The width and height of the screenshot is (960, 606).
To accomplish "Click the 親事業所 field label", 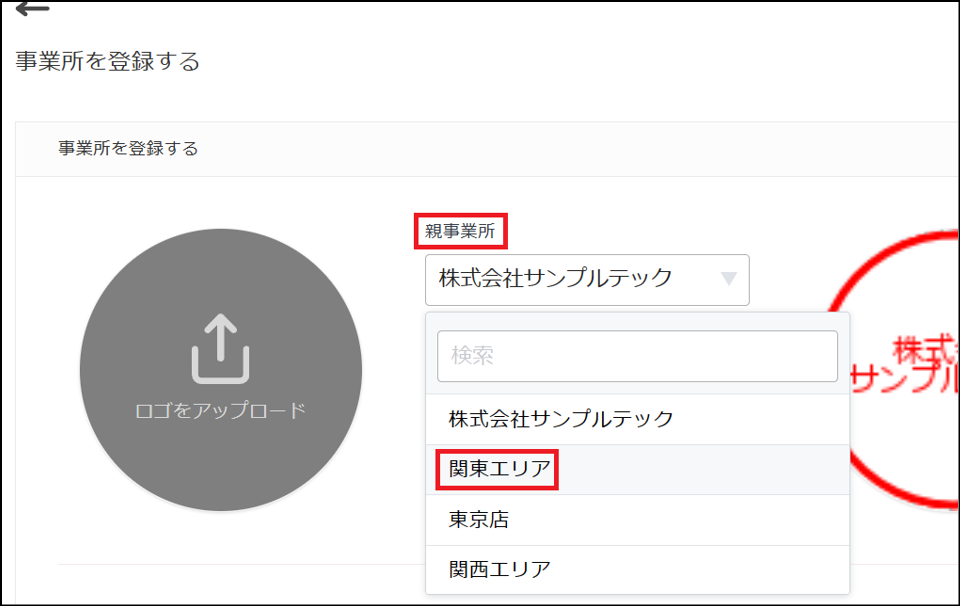I will click(460, 231).
